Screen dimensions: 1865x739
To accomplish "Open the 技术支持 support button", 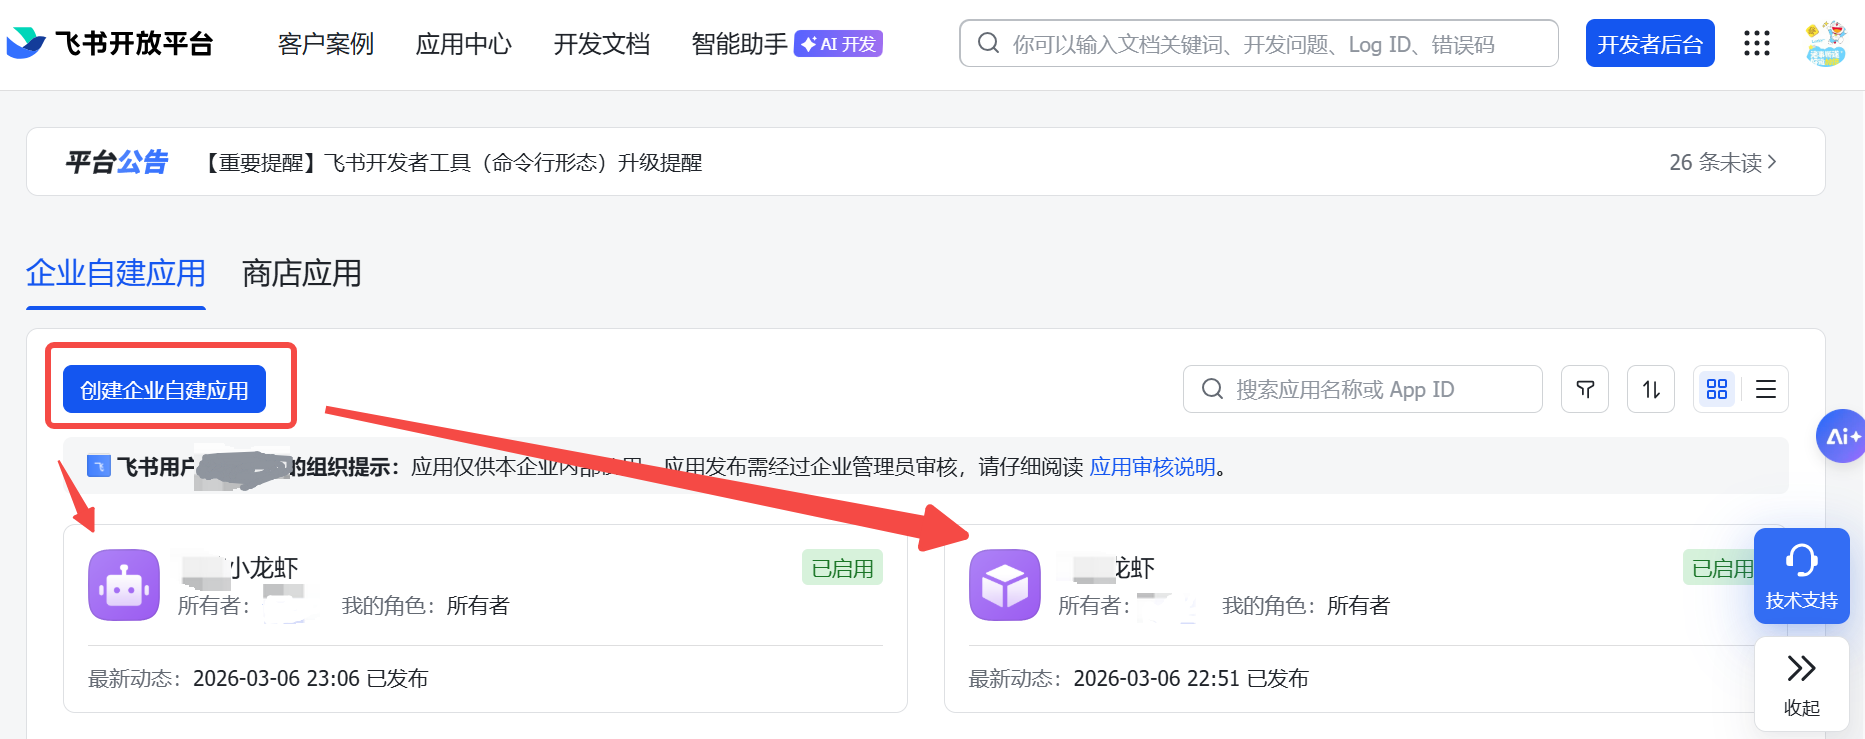I will (1801, 576).
